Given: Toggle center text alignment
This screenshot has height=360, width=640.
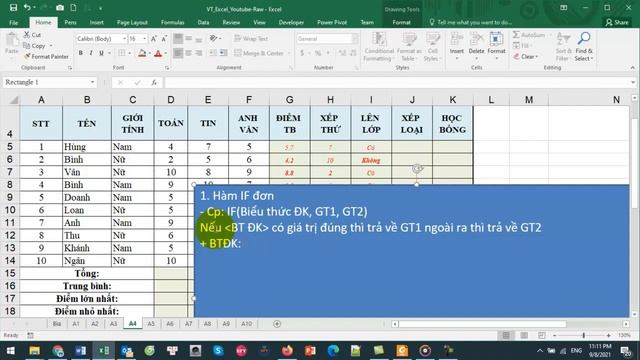Looking at the screenshot, I should pos(189,53).
